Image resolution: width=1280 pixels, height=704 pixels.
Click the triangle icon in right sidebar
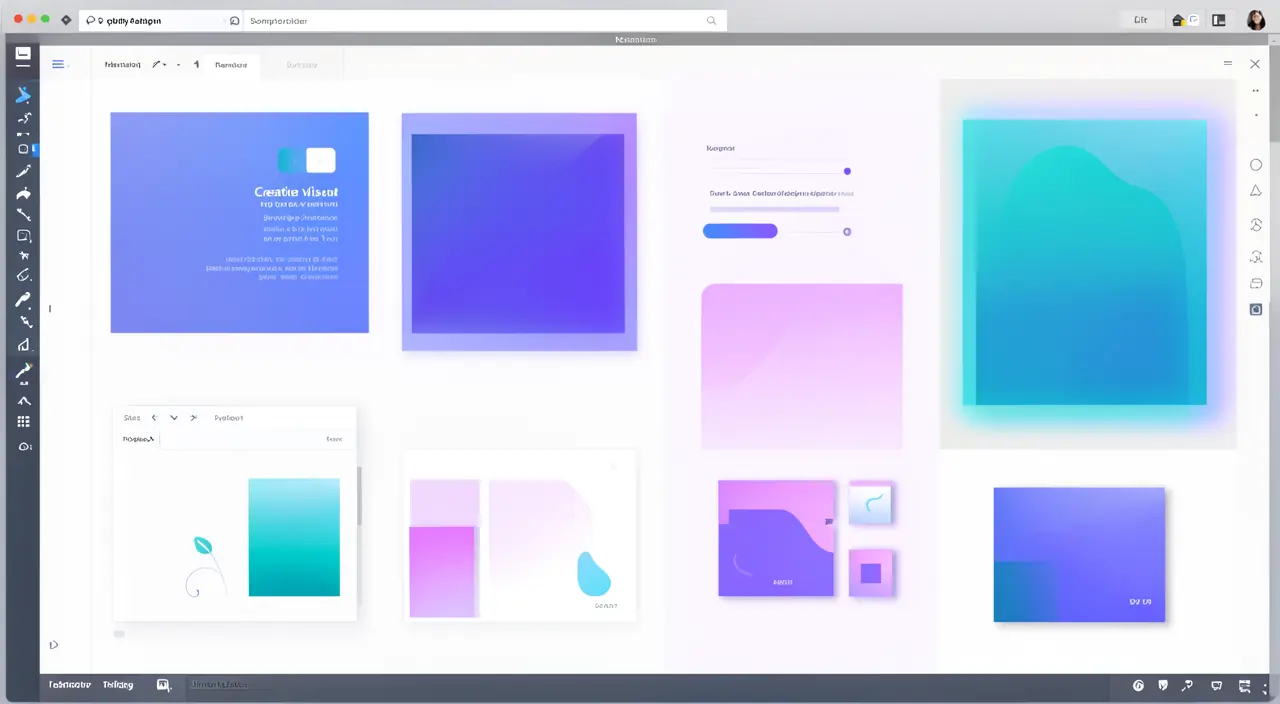tap(1256, 191)
